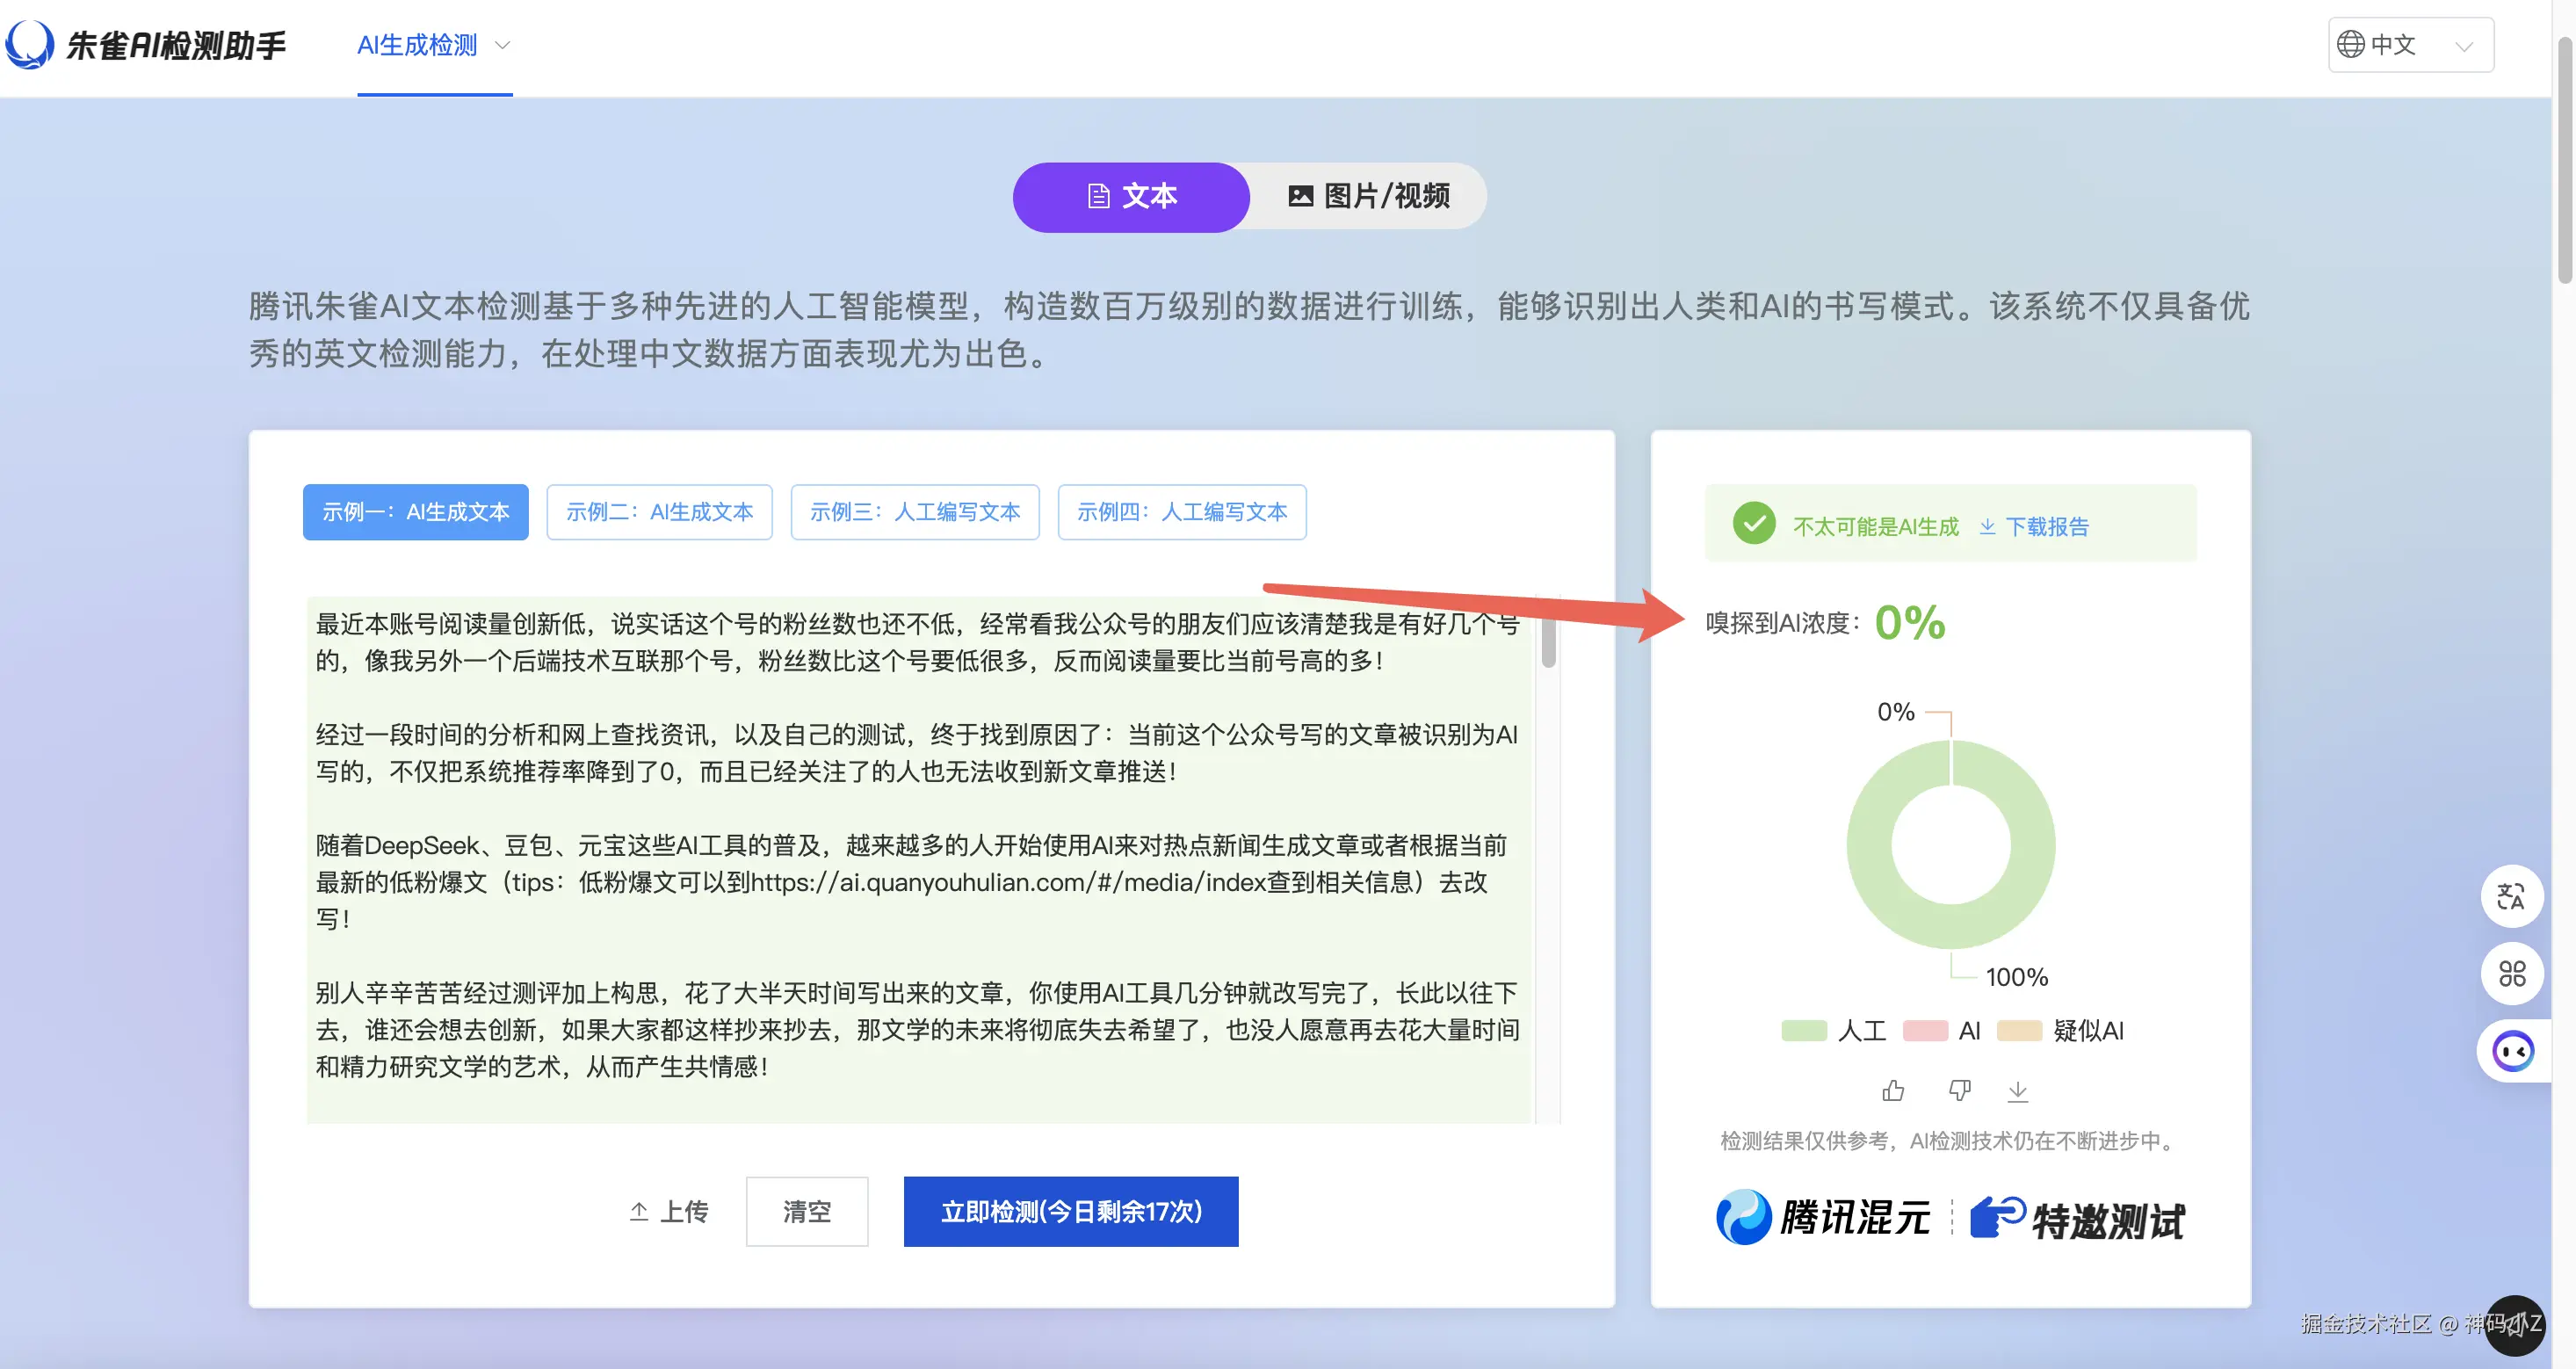Select the 文本 mode pill
Screen dimensions: 2576x1369
point(1131,196)
